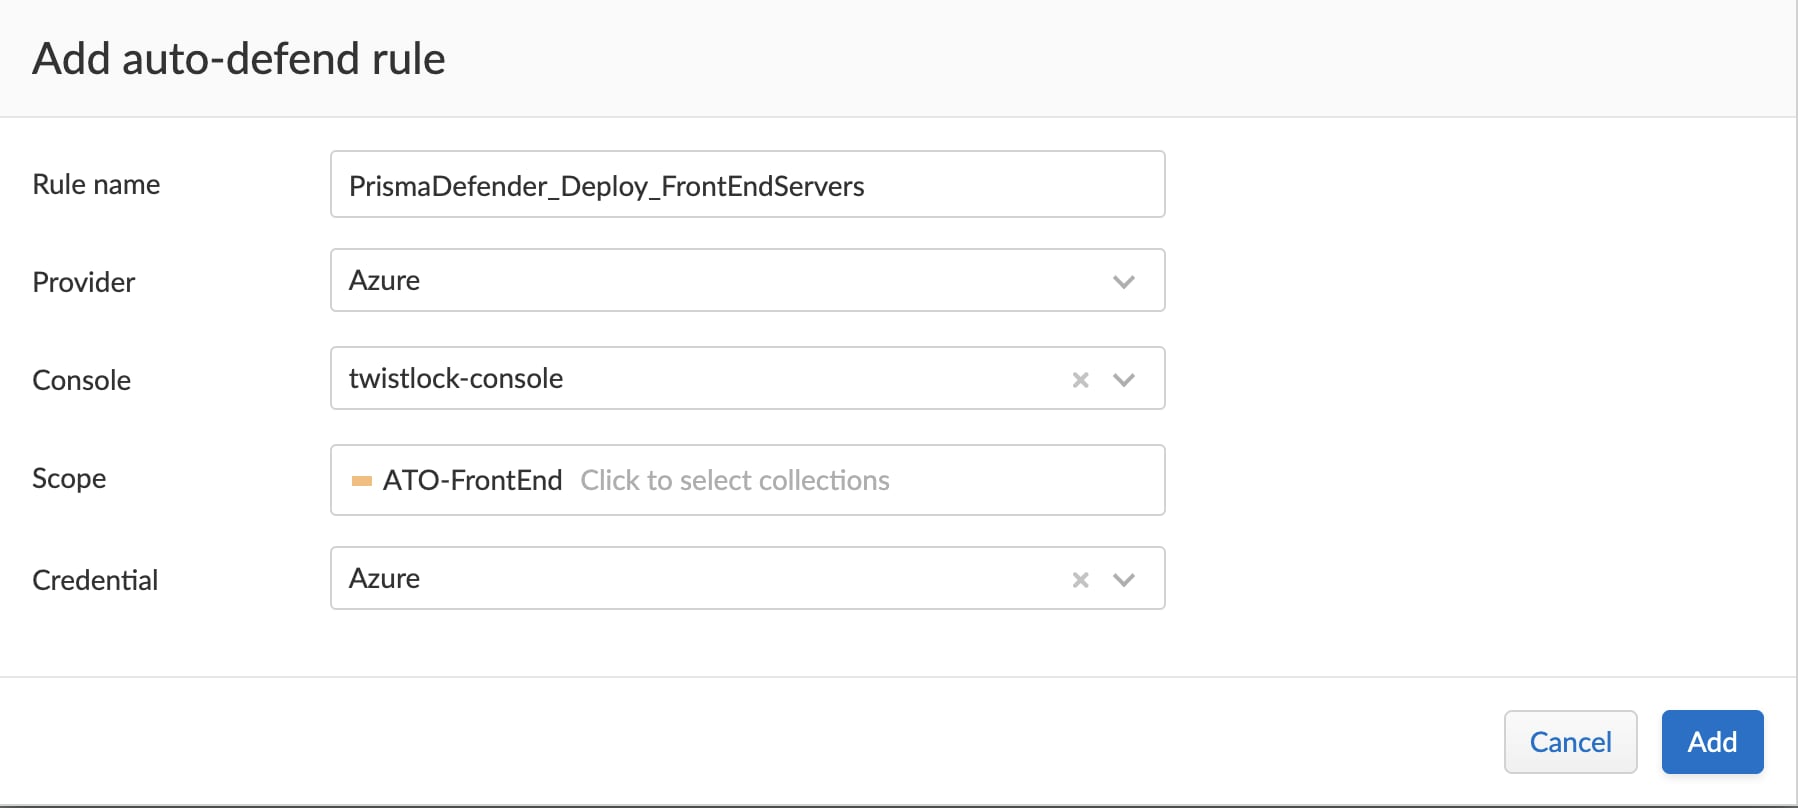Viewport: 1798px width, 808px height.
Task: Open the Scope collections selector
Action: point(747,480)
